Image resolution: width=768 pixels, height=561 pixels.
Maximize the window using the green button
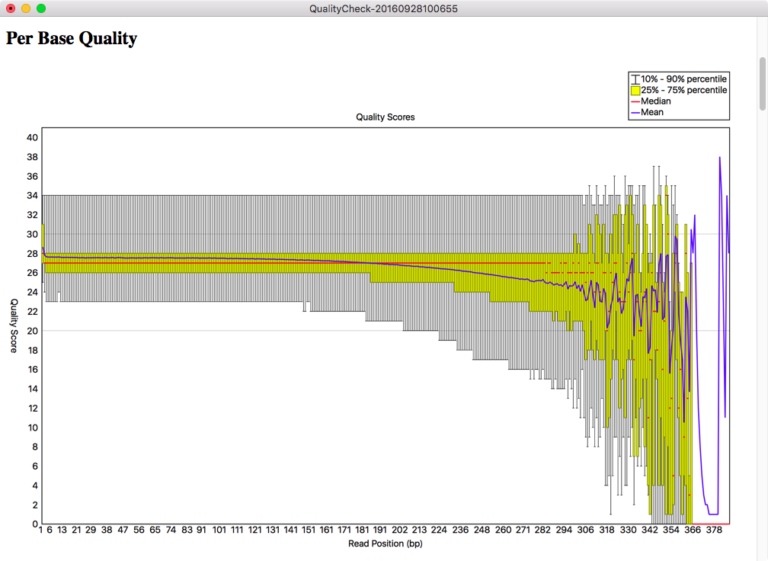[41, 8]
